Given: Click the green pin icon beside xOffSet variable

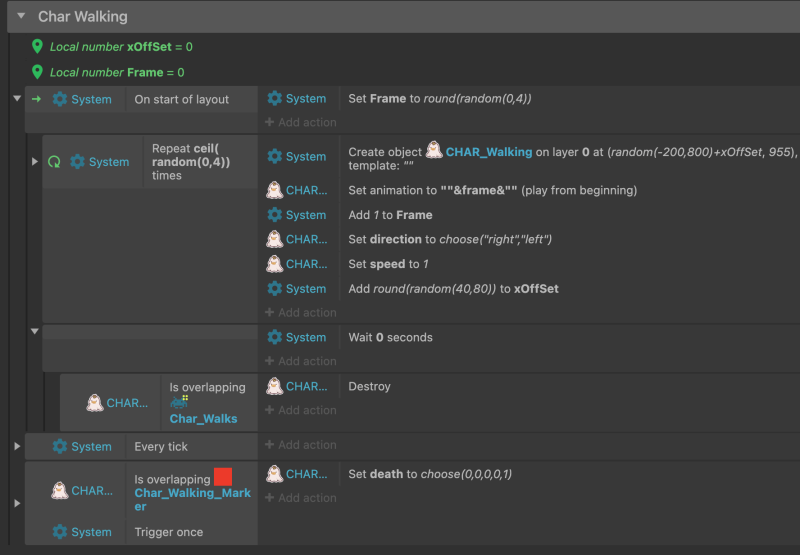Looking at the screenshot, I should pyautogui.click(x=37, y=46).
